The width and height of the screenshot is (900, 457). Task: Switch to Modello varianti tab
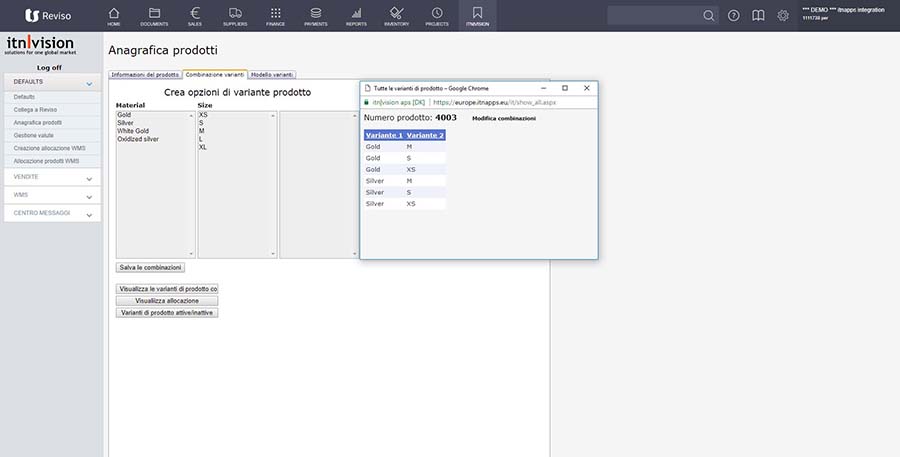coord(272,75)
